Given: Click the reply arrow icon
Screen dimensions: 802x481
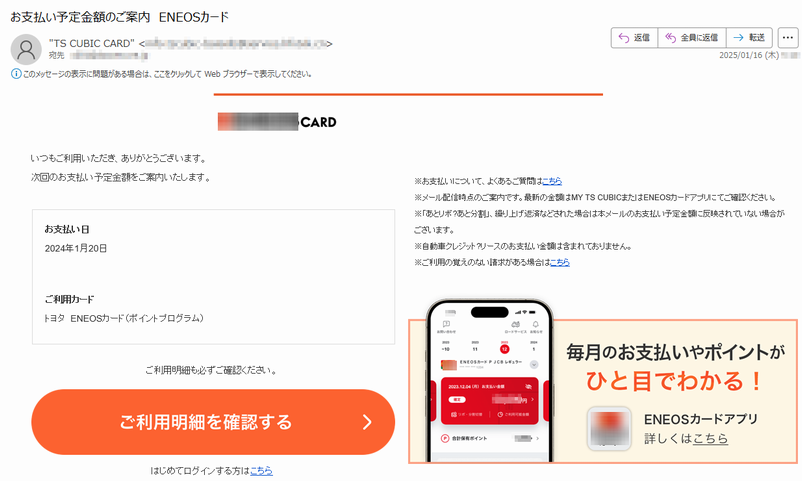Looking at the screenshot, I should pyautogui.click(x=623, y=37).
